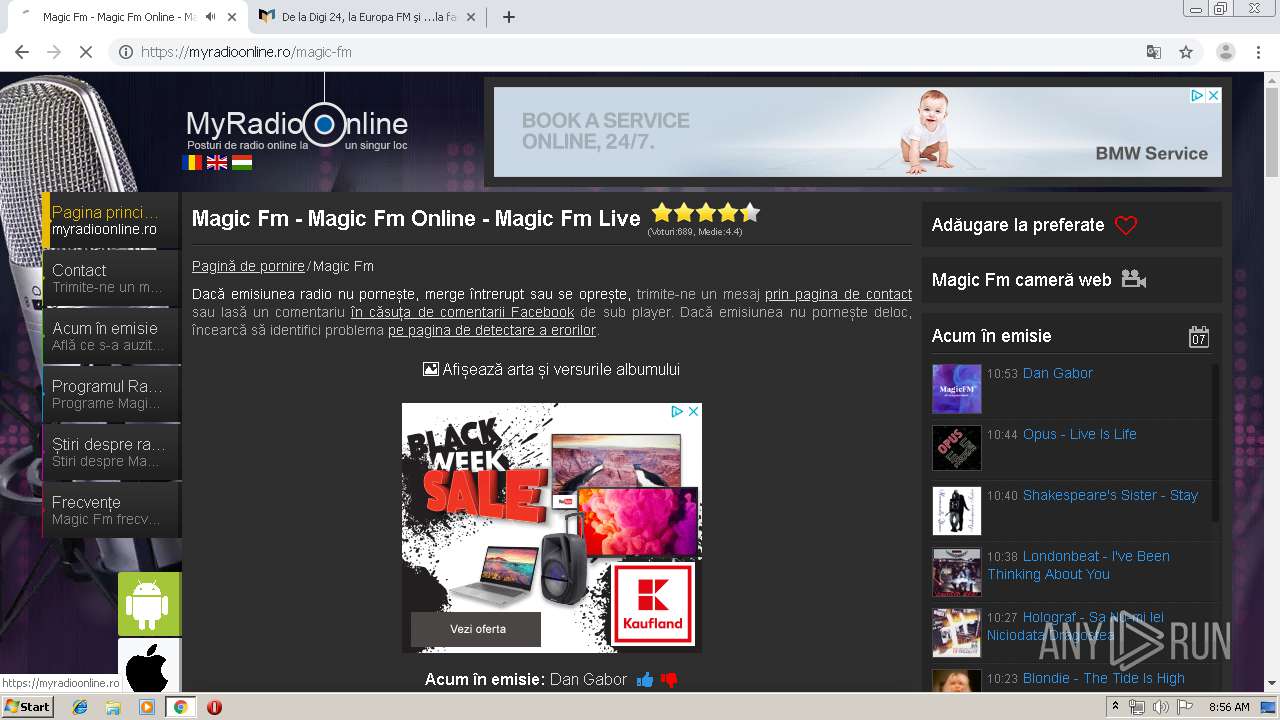1280x720 pixels.
Task: Click the MyRadioOnline logo
Action: (x=297, y=126)
